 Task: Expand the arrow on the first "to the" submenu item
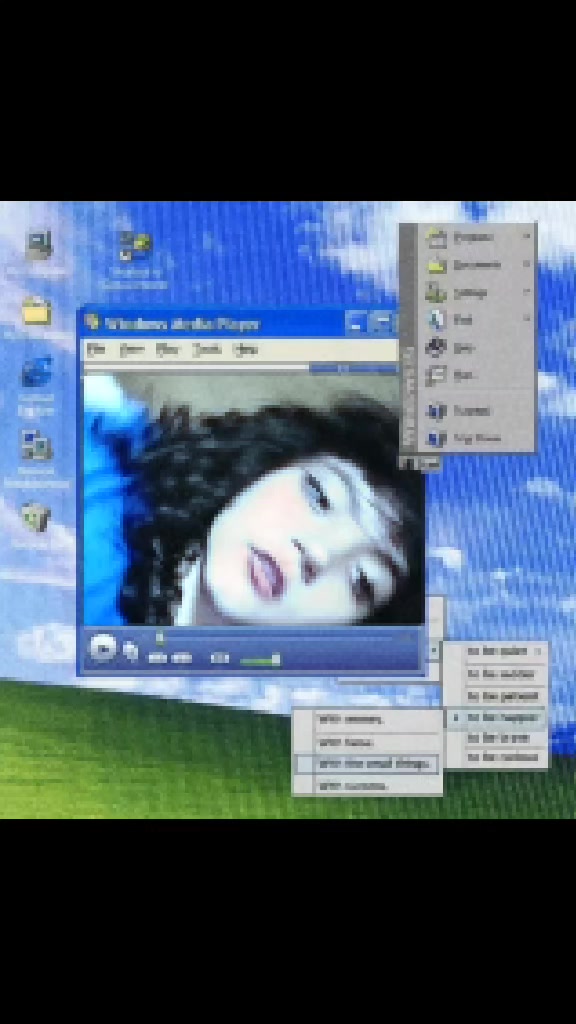(x=539, y=651)
